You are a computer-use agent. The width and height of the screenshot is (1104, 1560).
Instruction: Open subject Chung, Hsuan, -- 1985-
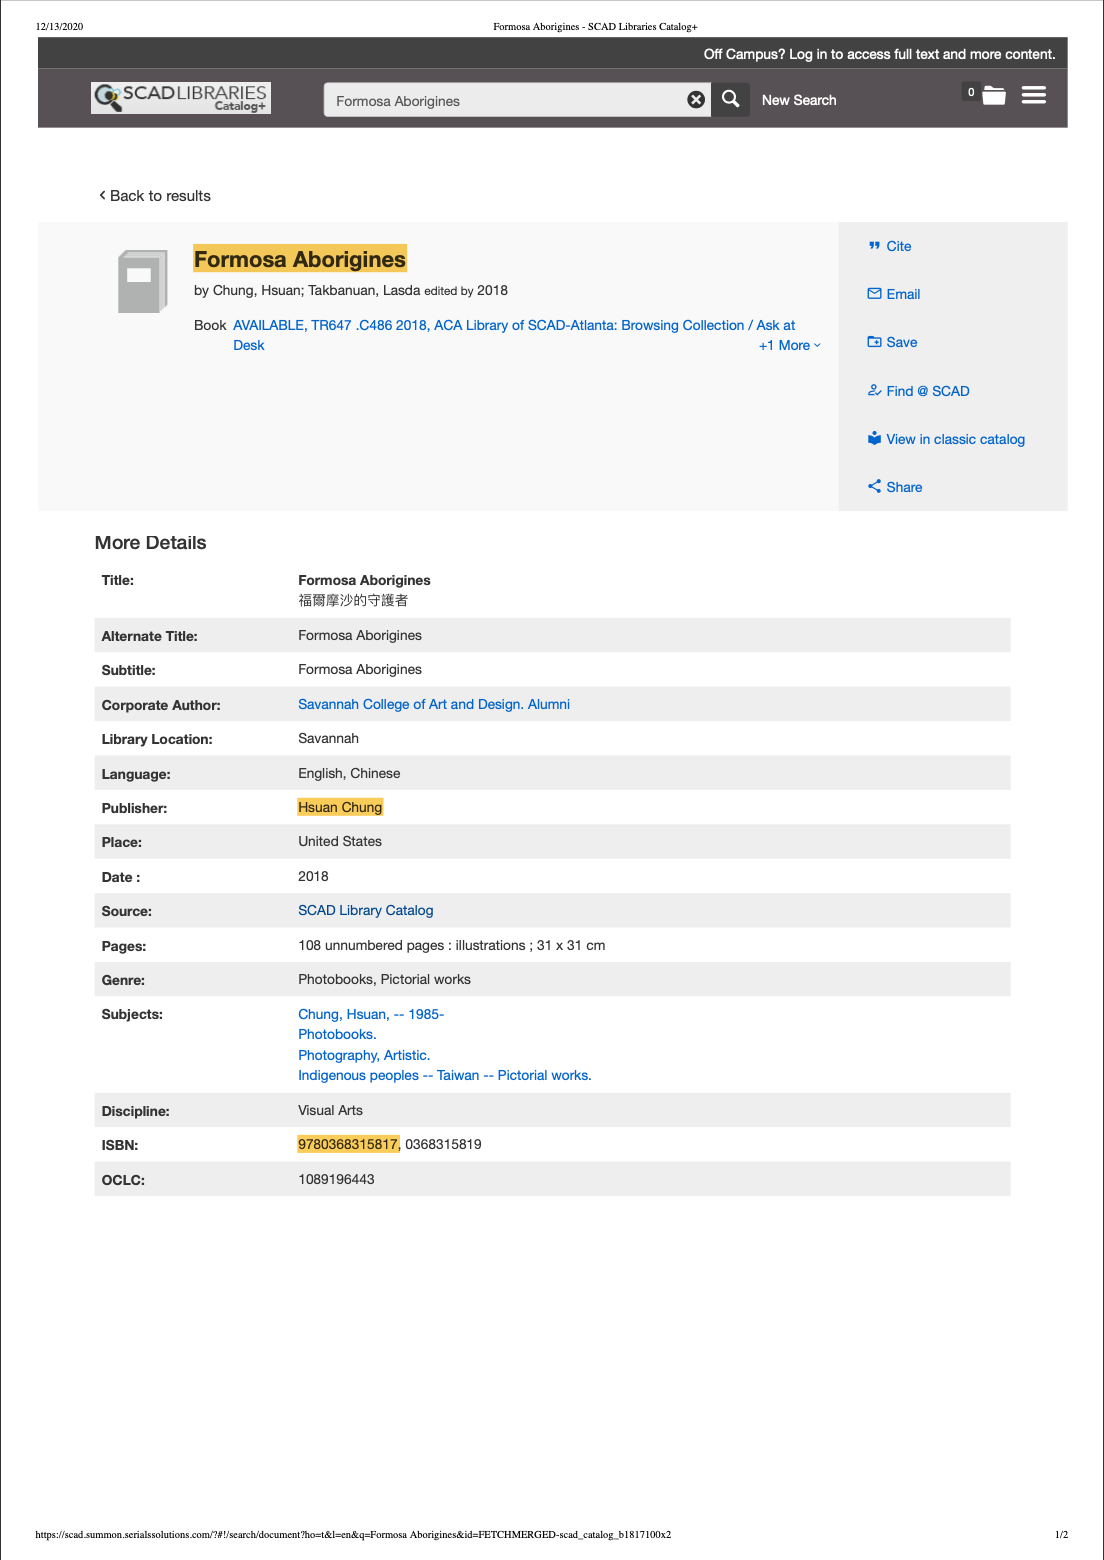click(371, 1014)
